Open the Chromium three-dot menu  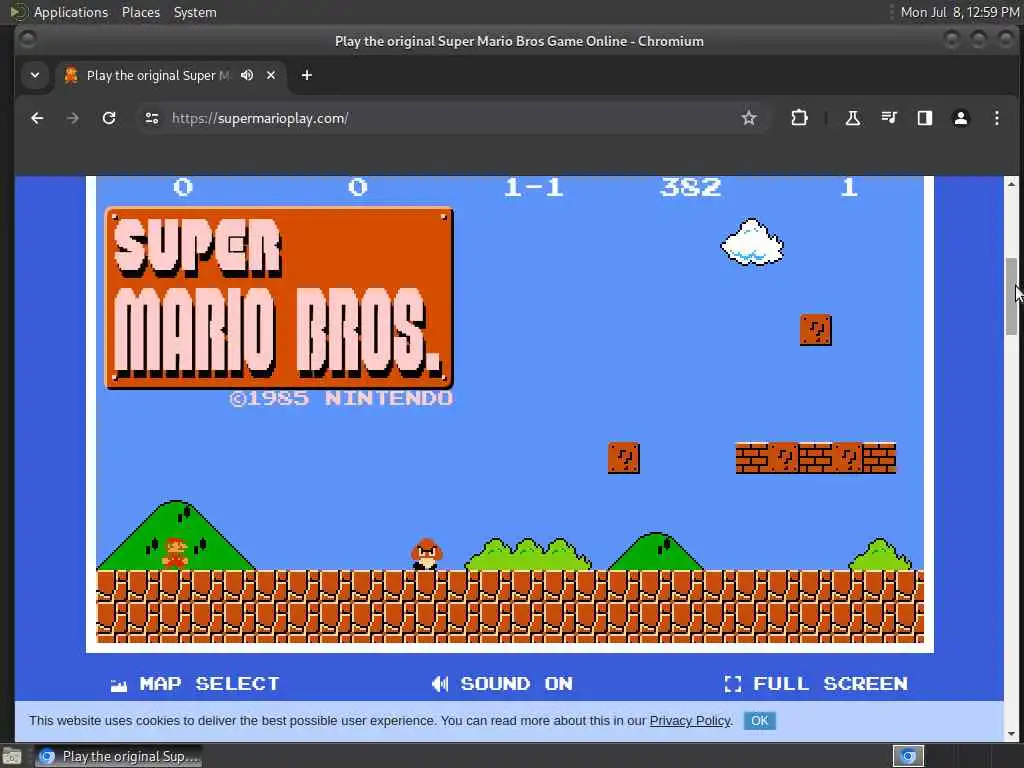(997, 118)
